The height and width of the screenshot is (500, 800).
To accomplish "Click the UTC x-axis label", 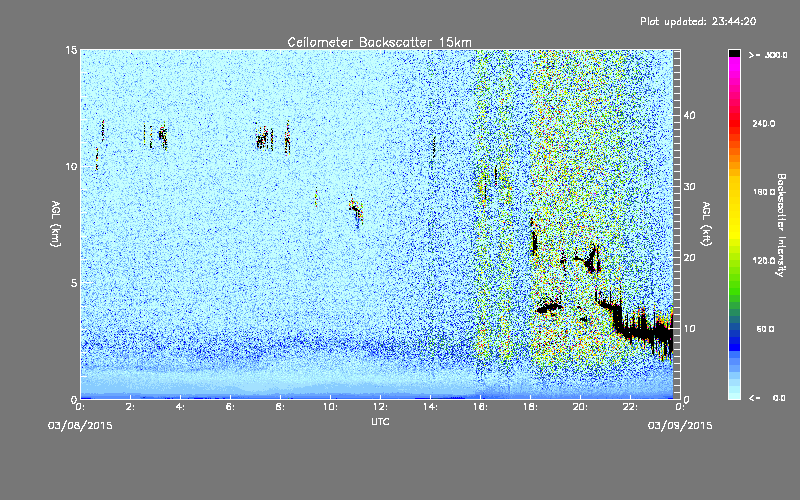I will pos(381,421).
